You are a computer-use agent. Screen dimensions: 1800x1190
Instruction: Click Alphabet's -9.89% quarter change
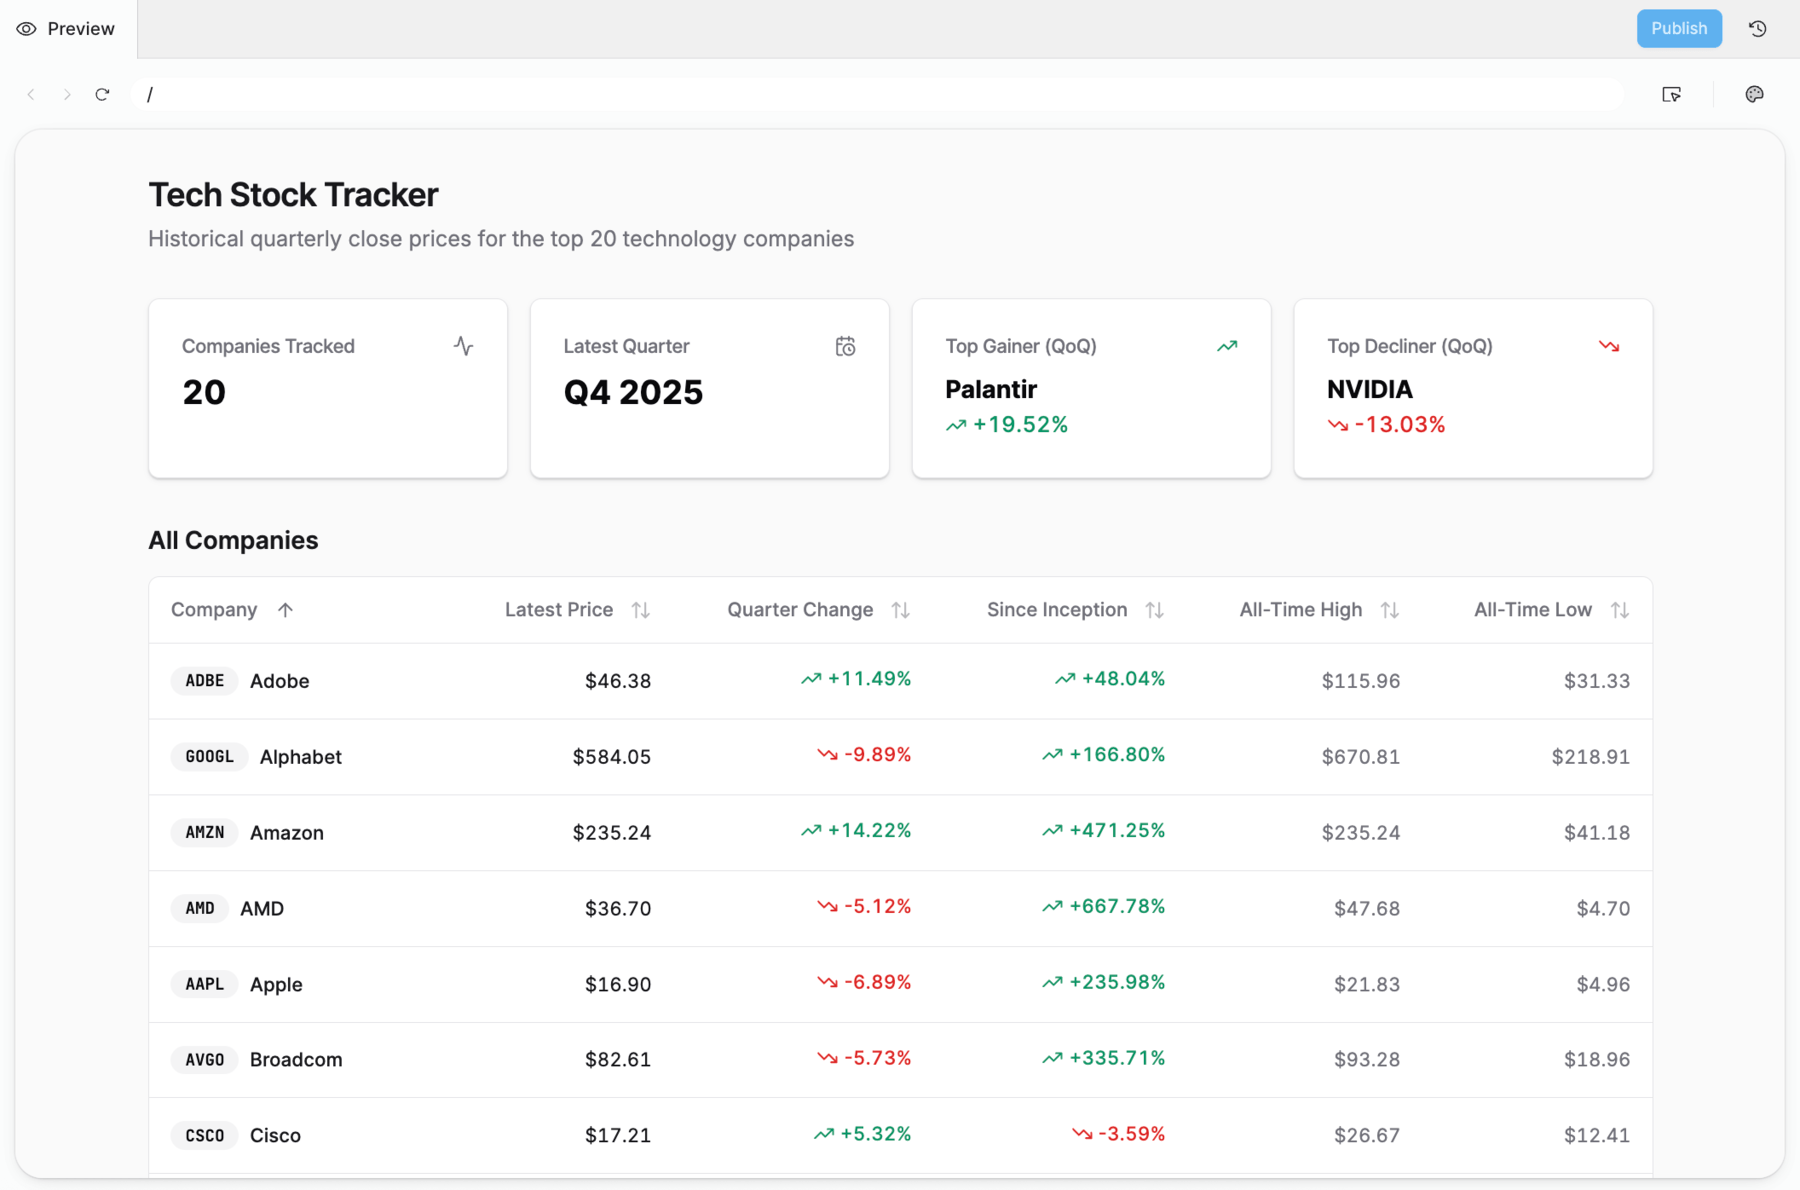(x=864, y=755)
